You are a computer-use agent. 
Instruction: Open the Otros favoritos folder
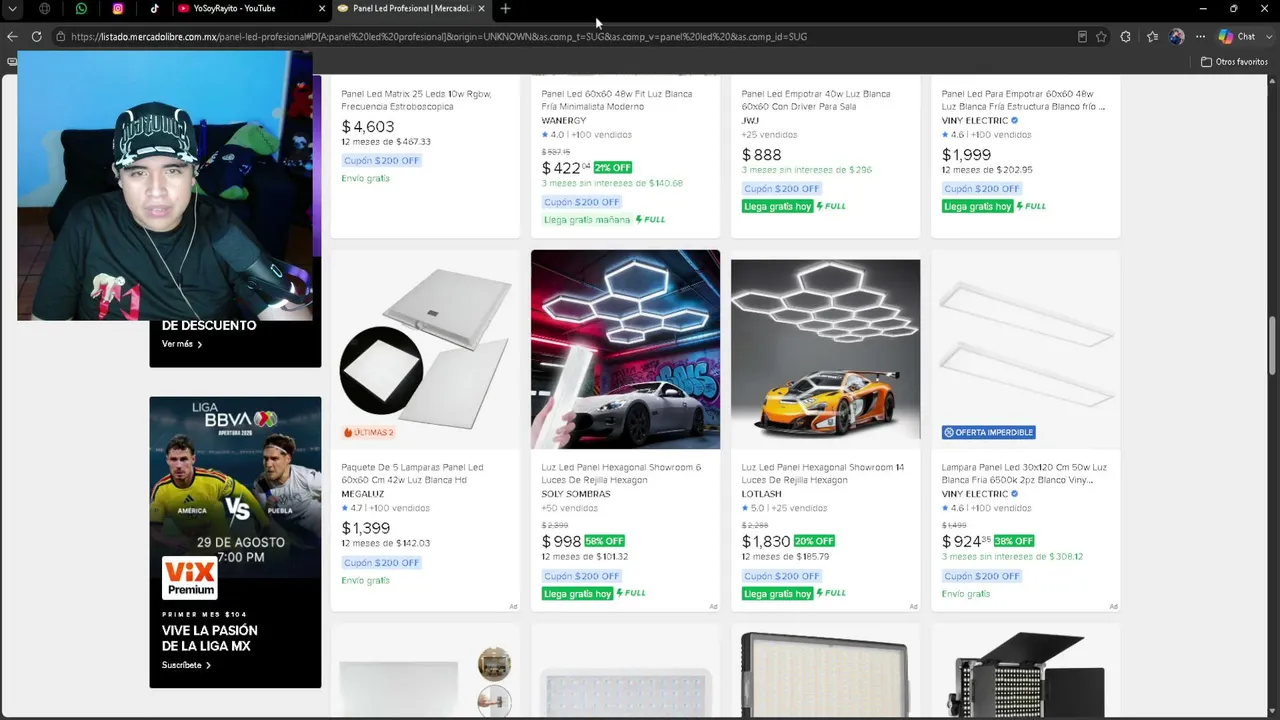click(x=1234, y=62)
